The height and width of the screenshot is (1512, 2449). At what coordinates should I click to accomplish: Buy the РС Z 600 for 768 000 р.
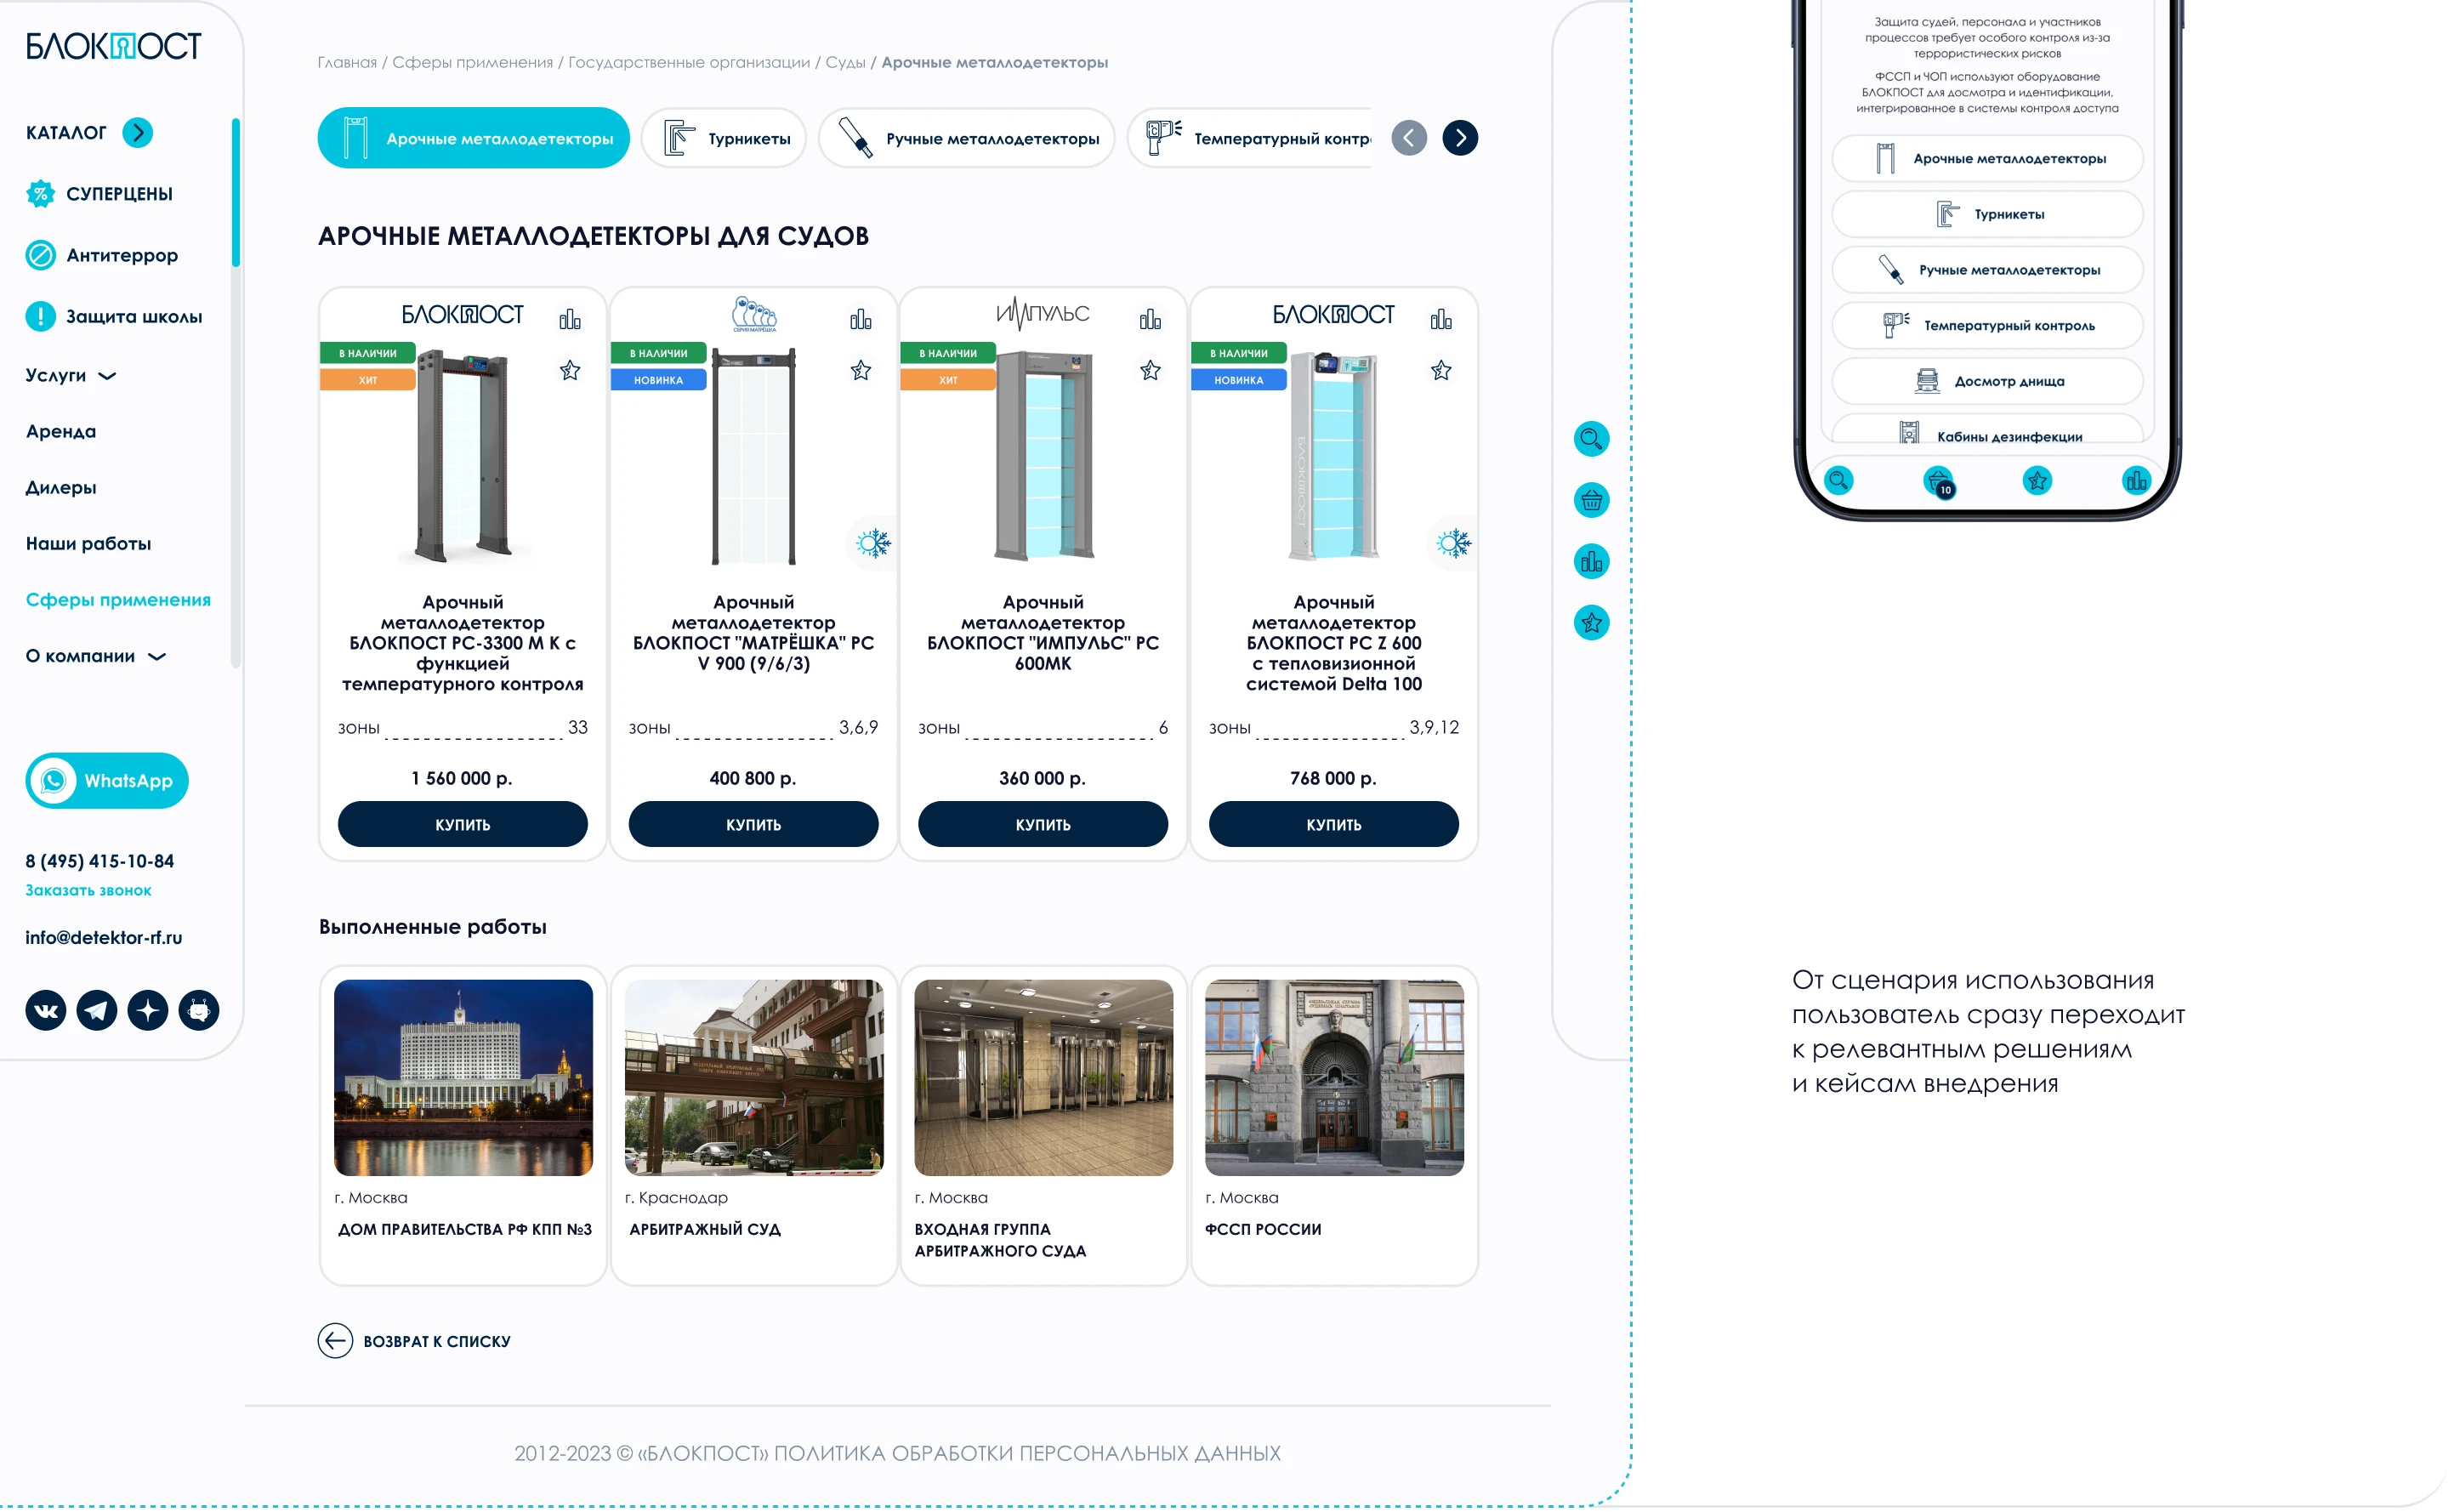pos(1334,824)
